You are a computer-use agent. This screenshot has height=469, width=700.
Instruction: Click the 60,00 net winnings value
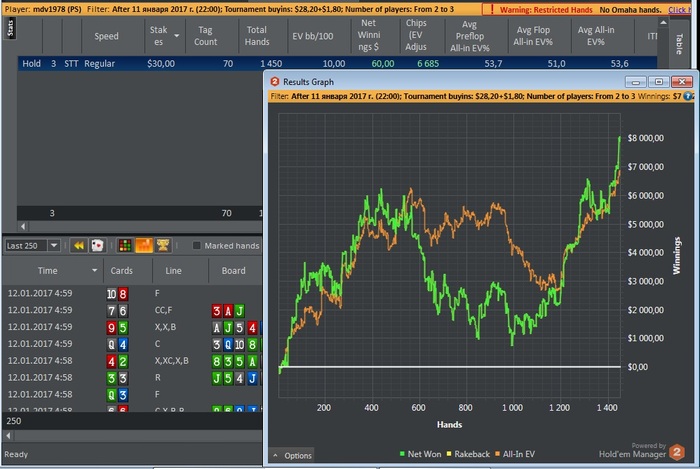(x=383, y=63)
